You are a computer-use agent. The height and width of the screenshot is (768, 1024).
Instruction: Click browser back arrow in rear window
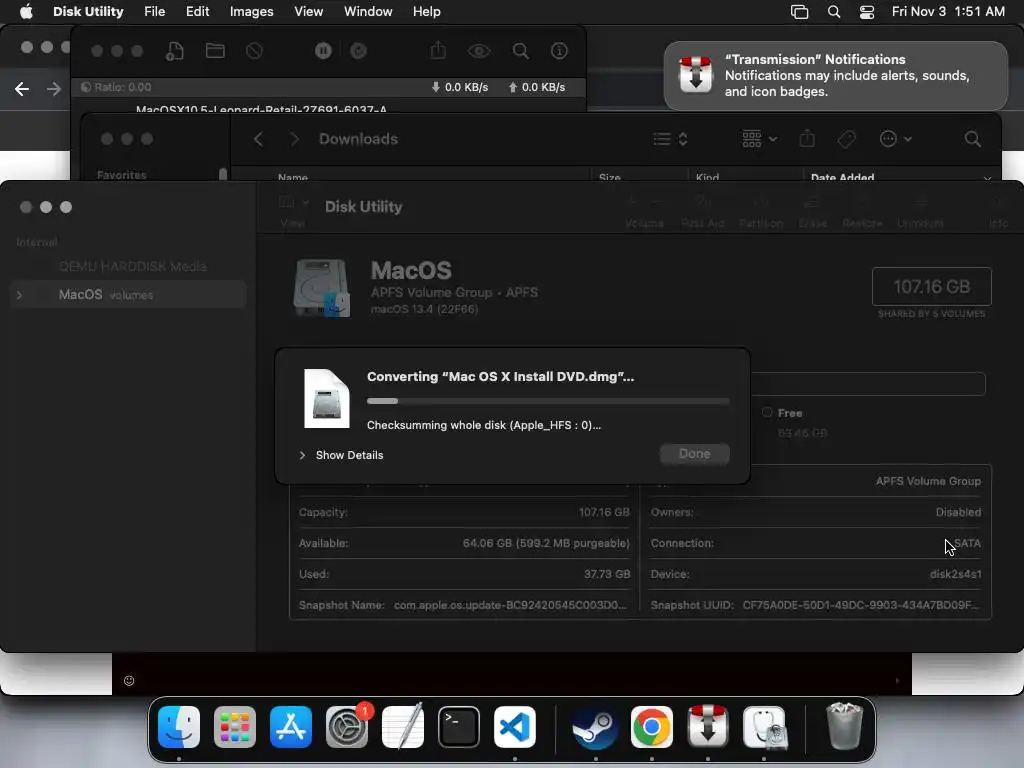coord(22,89)
